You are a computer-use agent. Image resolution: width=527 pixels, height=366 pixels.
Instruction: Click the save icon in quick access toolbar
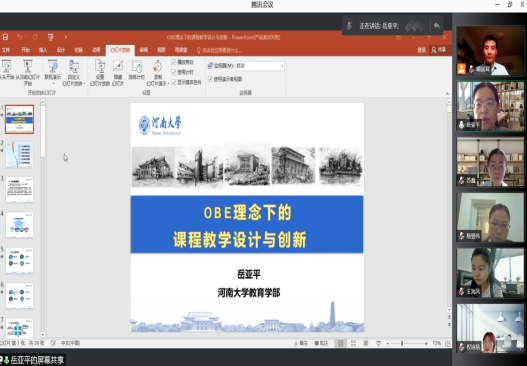point(5,37)
